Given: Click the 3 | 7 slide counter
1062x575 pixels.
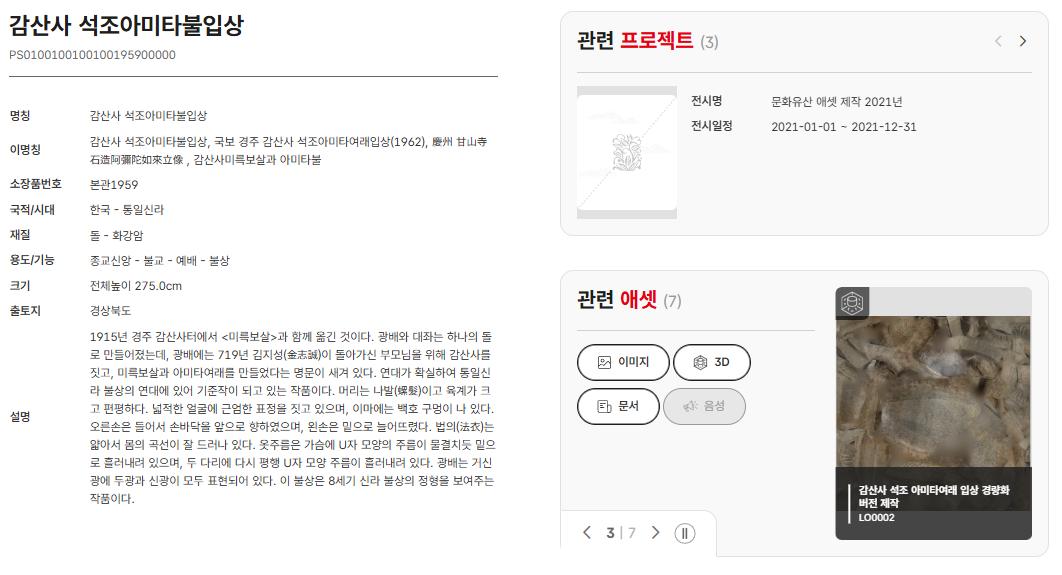Looking at the screenshot, I should [620, 533].
